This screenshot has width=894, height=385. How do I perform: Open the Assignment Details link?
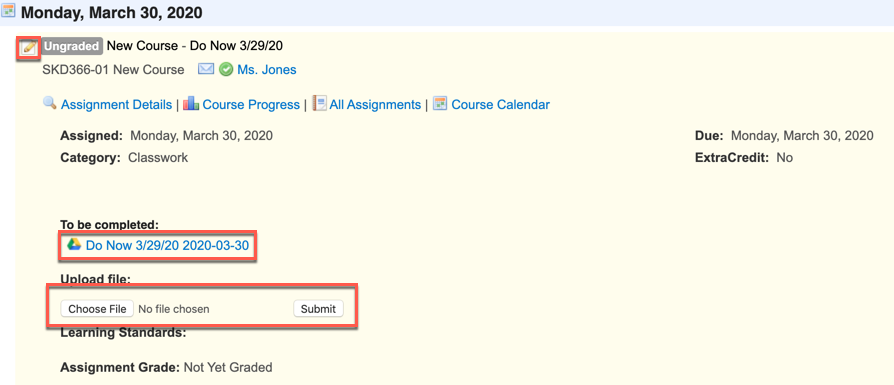[116, 105]
